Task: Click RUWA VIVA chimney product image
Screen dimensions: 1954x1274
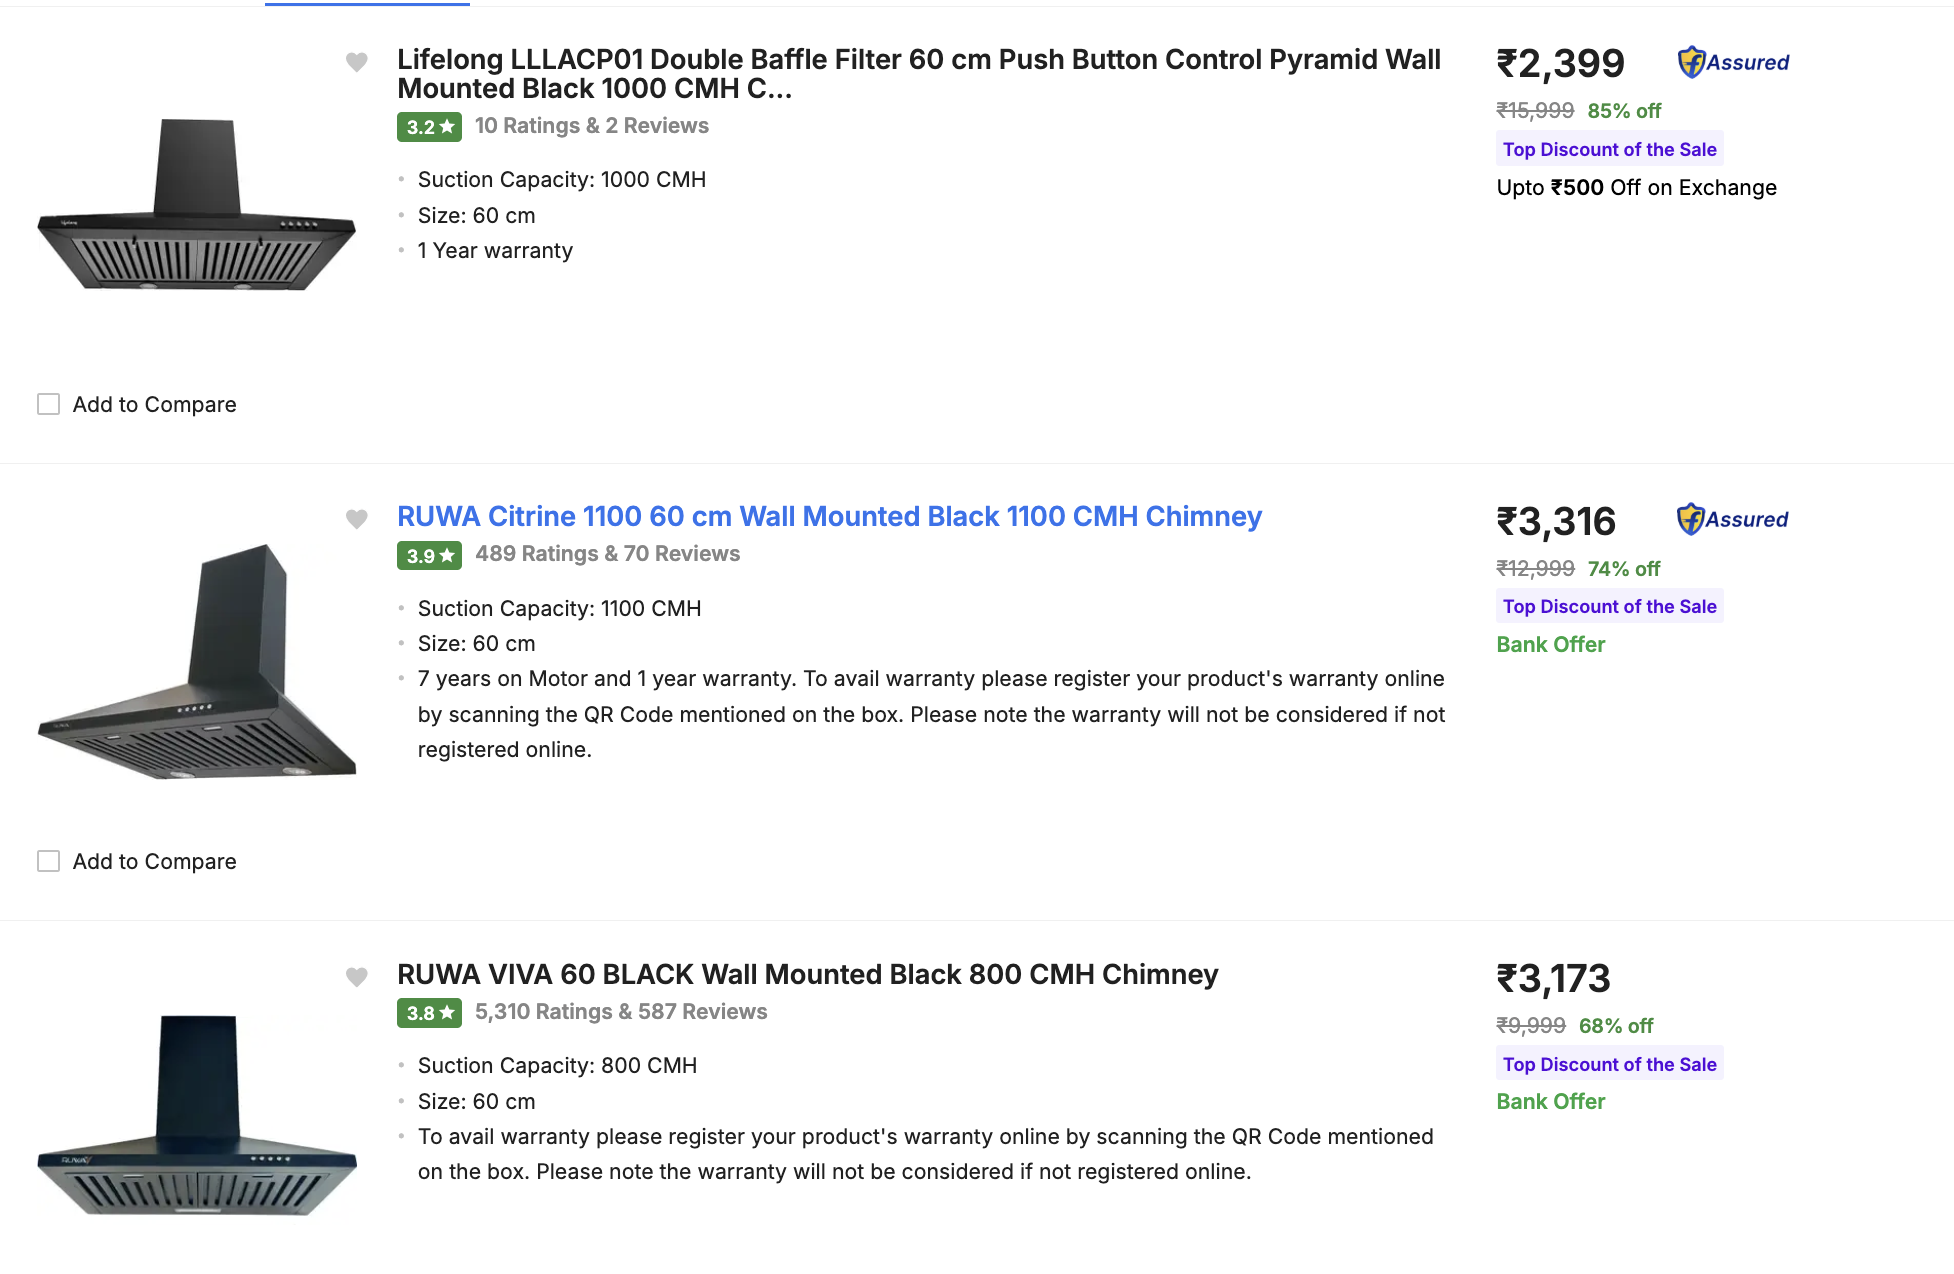Action: coord(197,1115)
